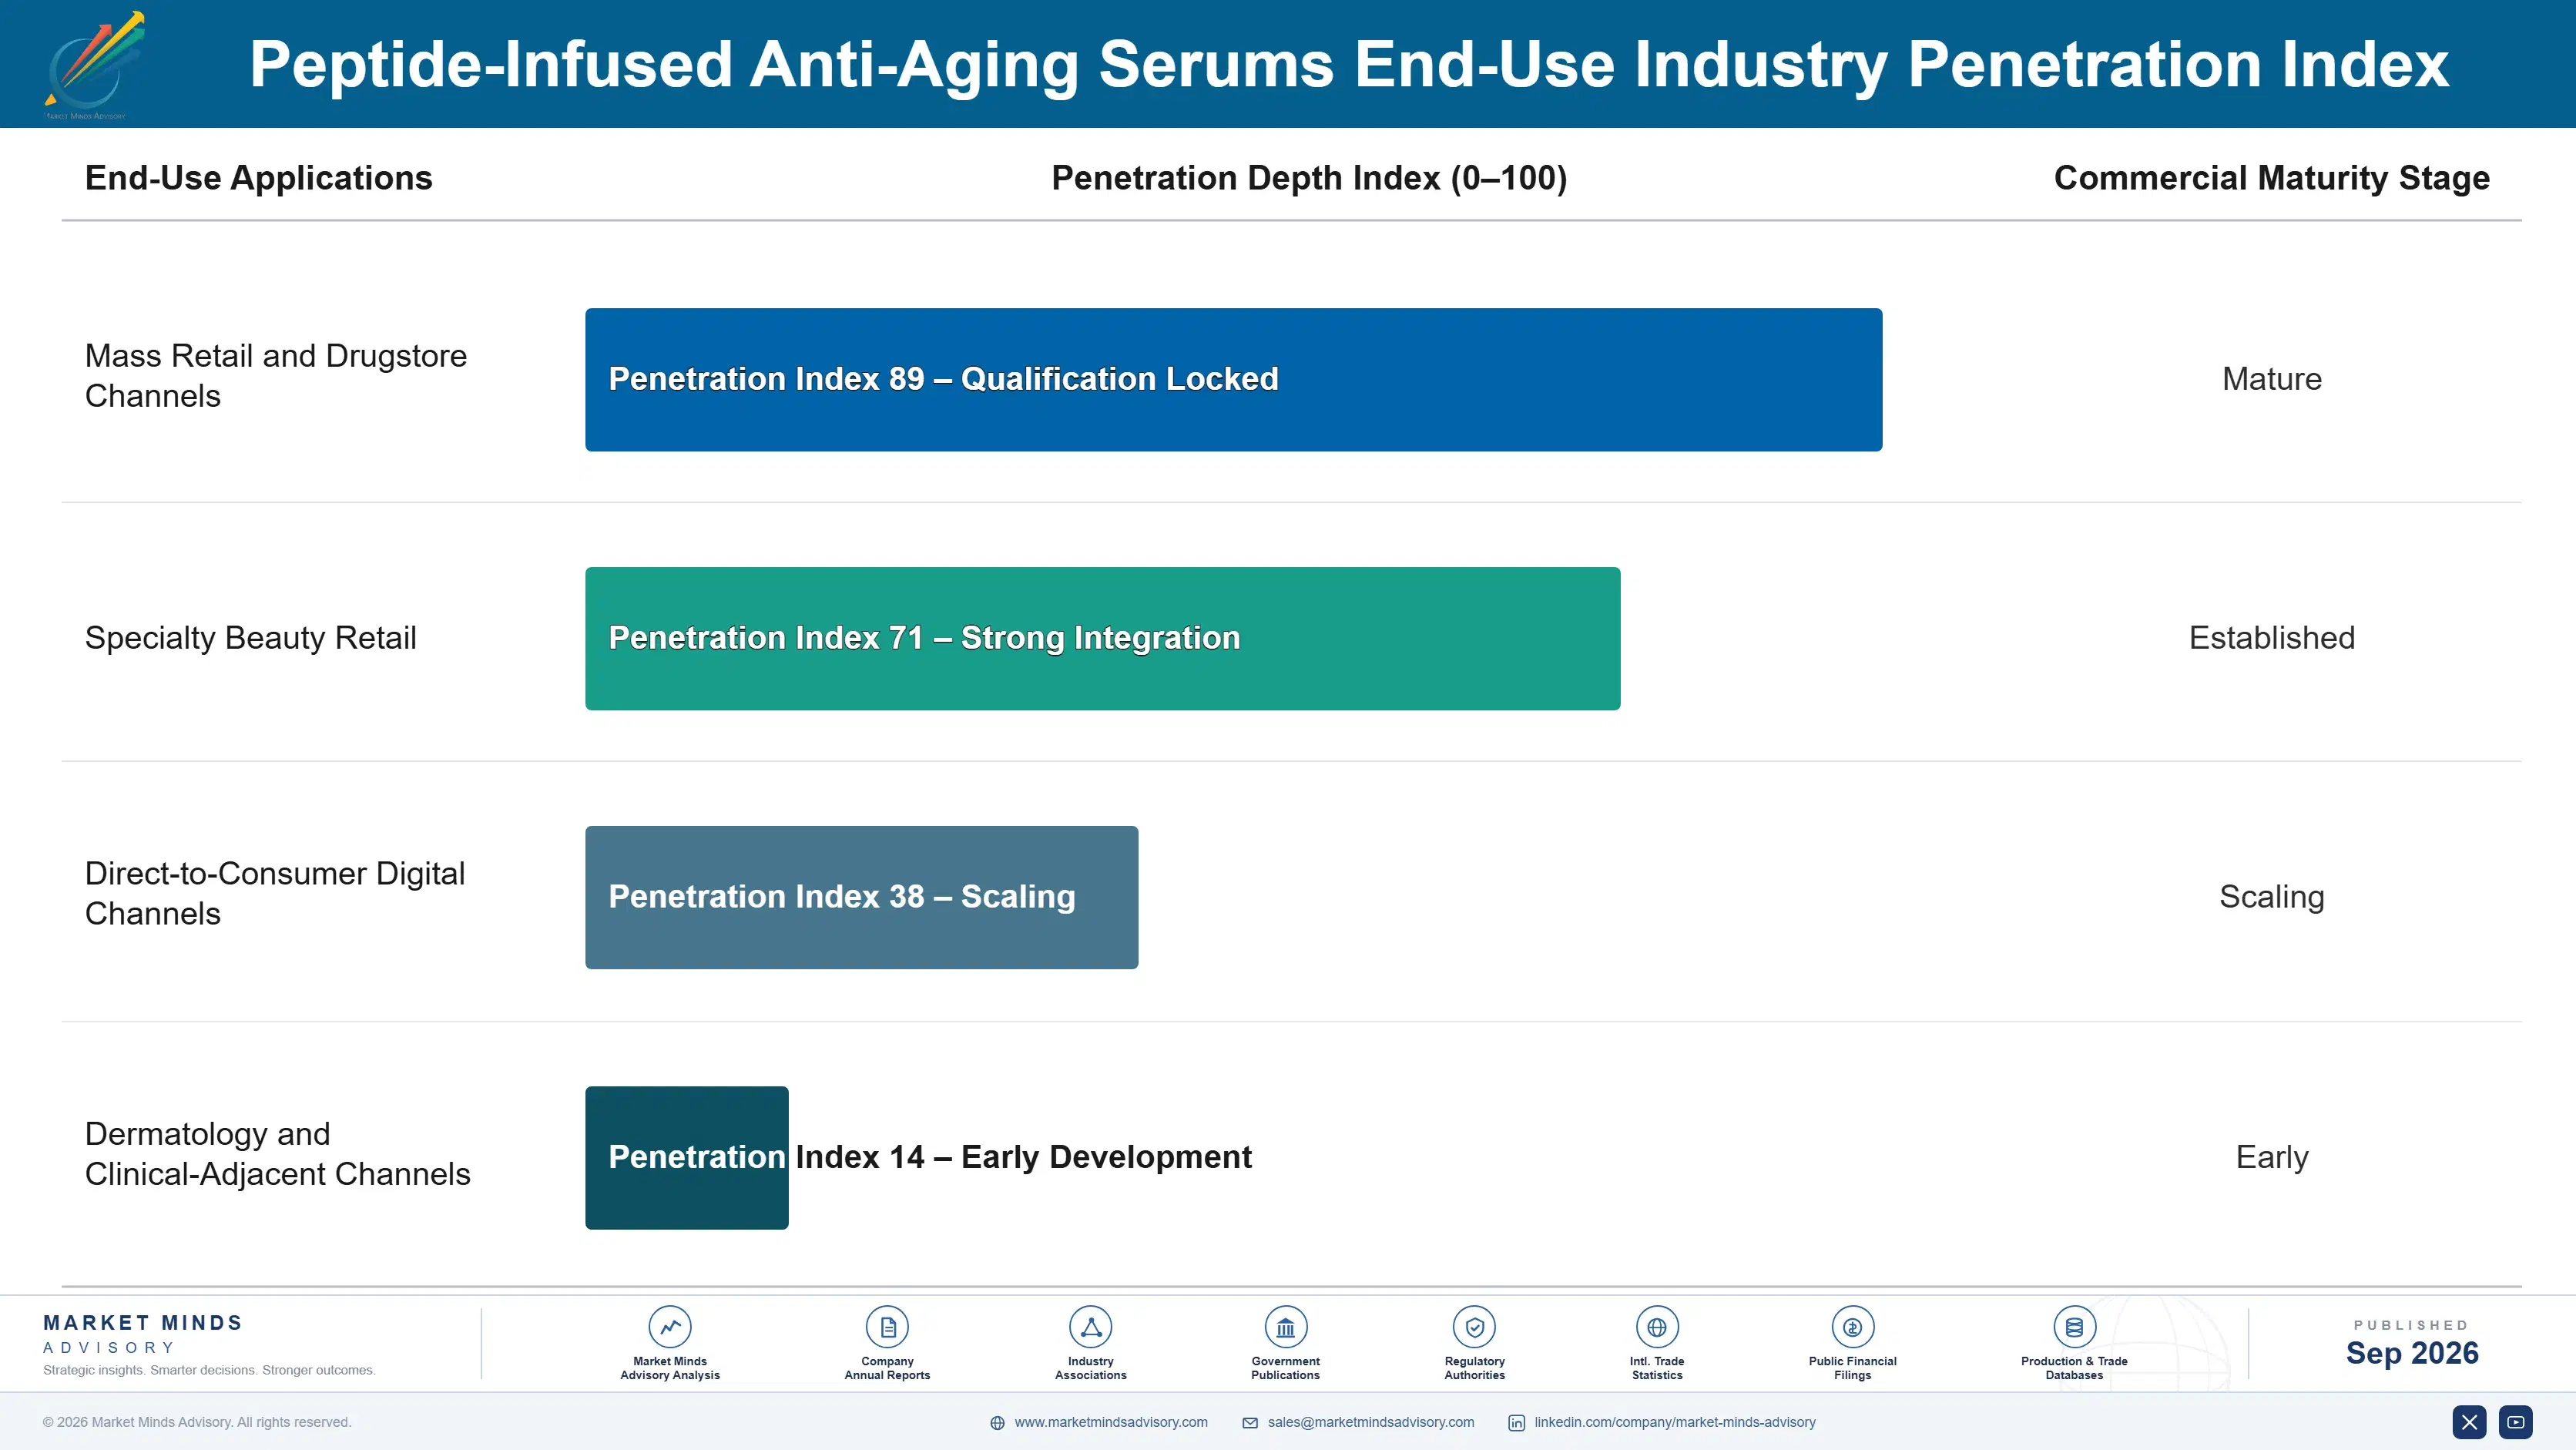The image size is (2576, 1450).
Task: Click the Penetration Index 38 Scaling bar
Action: click(862, 897)
